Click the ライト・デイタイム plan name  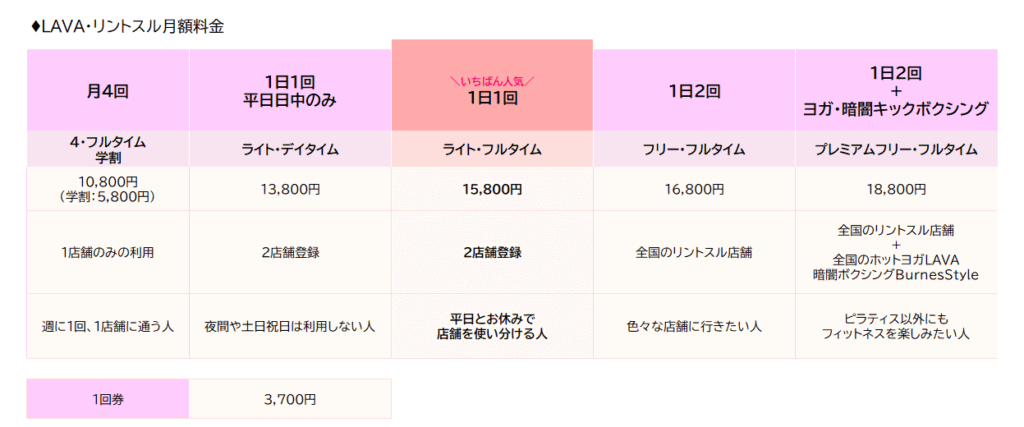289,149
